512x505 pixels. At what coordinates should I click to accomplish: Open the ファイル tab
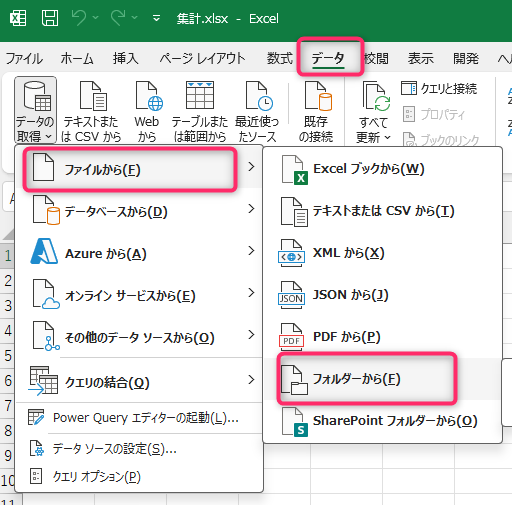[24, 59]
